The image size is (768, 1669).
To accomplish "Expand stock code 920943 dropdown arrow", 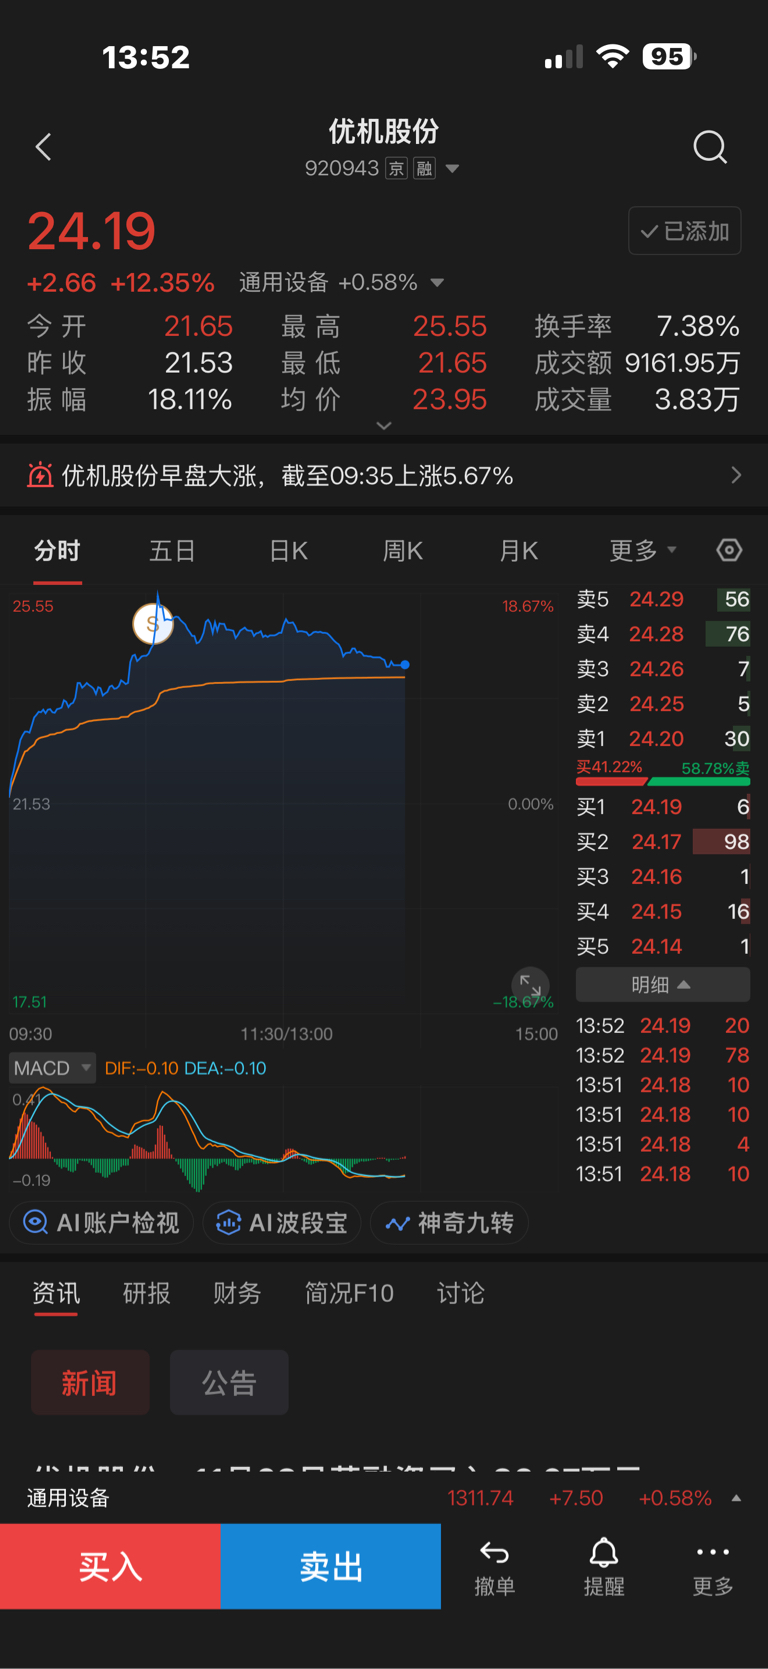I will click(x=452, y=169).
